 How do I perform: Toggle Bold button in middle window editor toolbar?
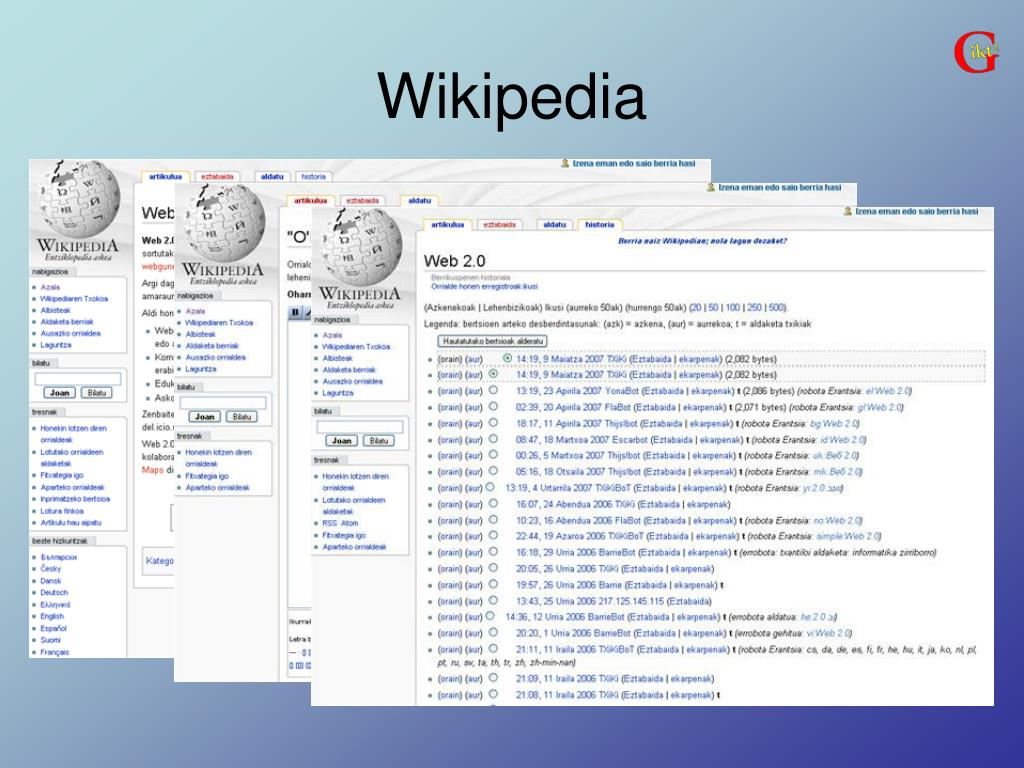point(295,313)
